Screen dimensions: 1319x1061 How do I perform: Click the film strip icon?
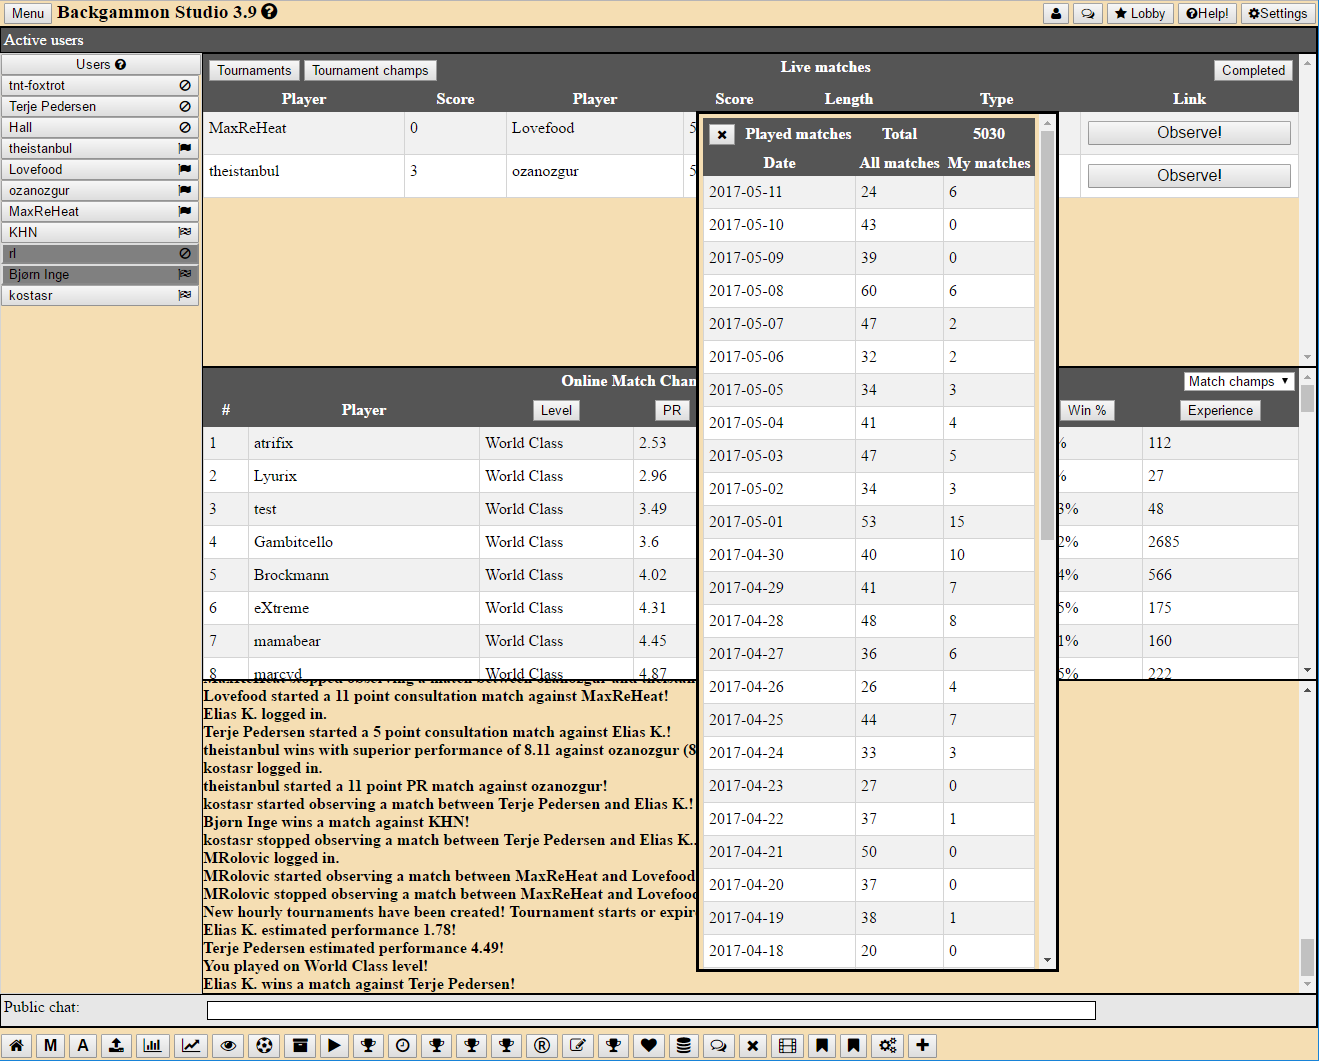pos(787,1045)
